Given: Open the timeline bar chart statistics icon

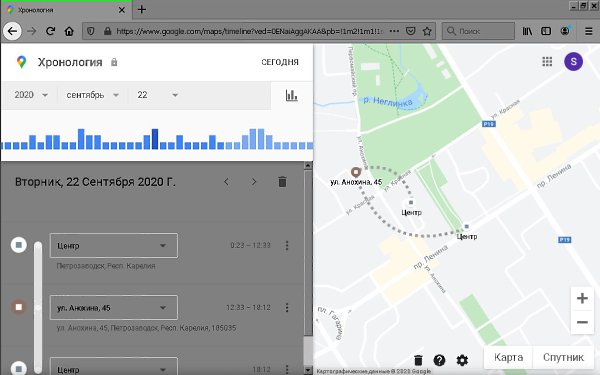Looking at the screenshot, I should point(292,95).
